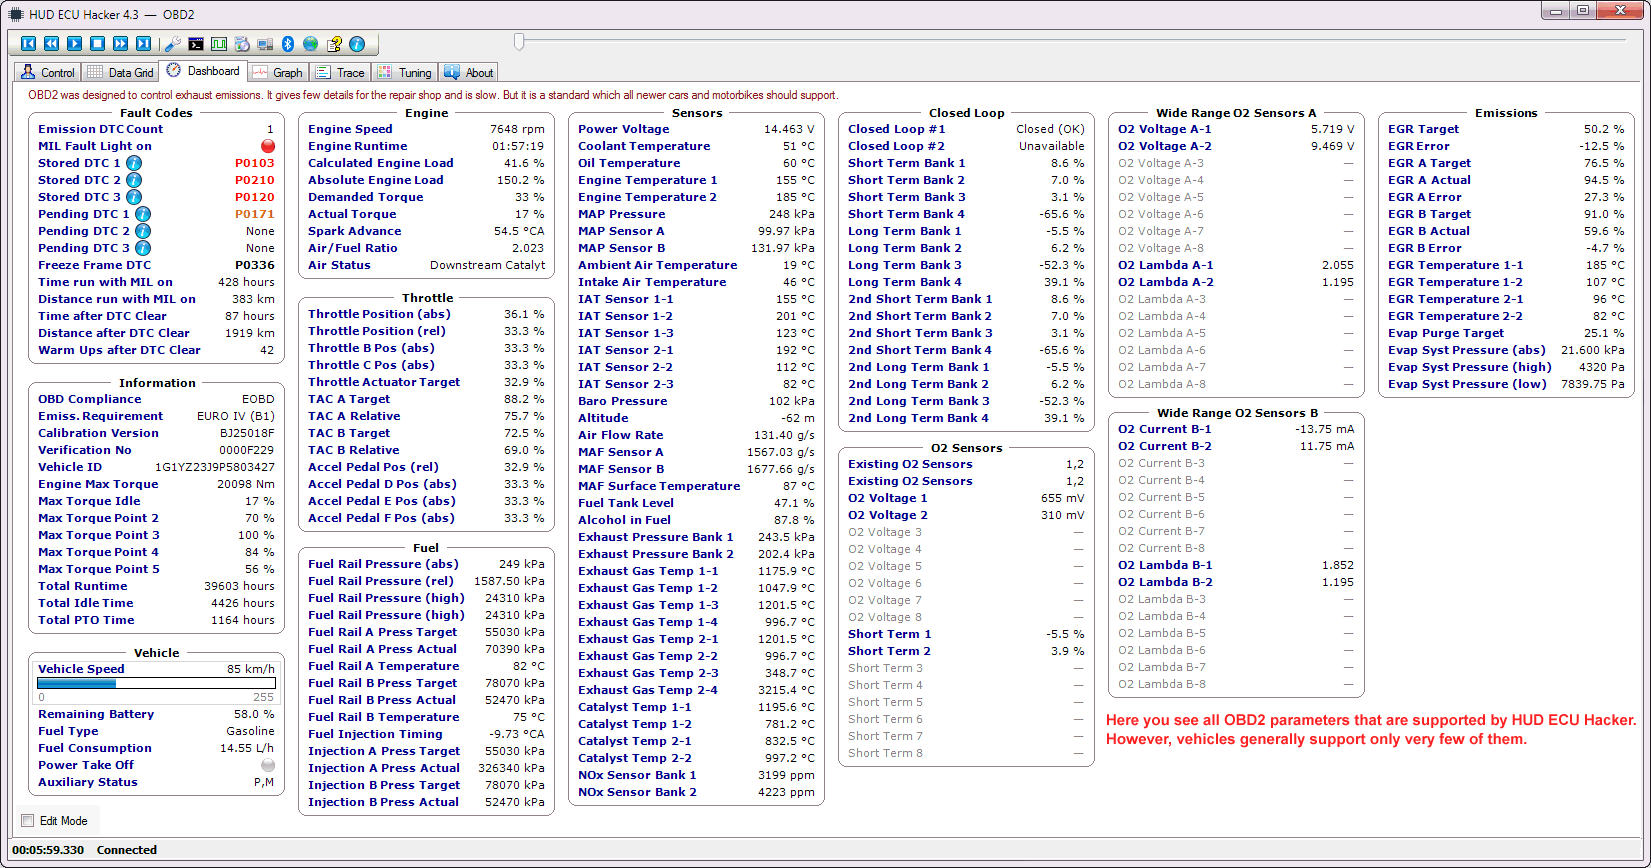Open the wrench settings tool

[x=173, y=44]
